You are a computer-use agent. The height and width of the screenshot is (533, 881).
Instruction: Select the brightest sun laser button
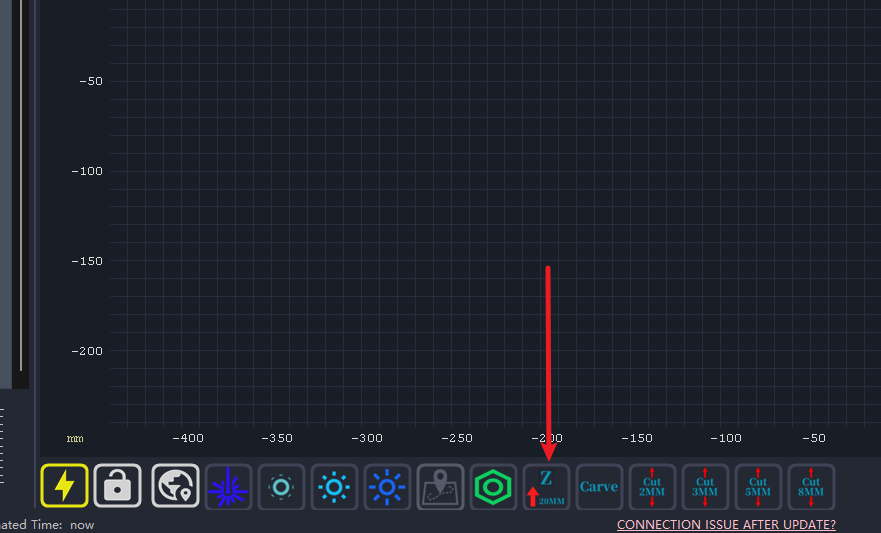click(387, 487)
